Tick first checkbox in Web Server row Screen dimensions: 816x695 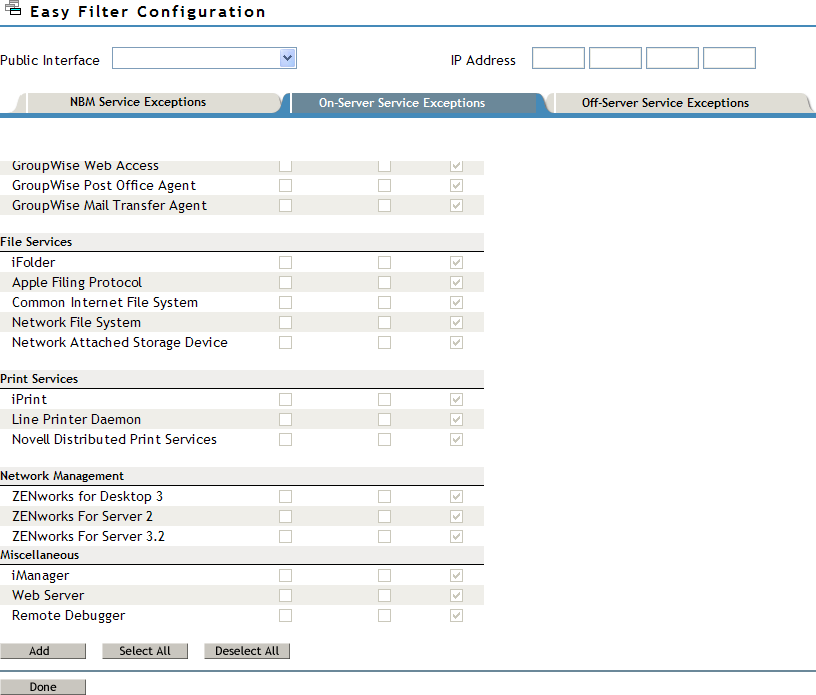285,595
